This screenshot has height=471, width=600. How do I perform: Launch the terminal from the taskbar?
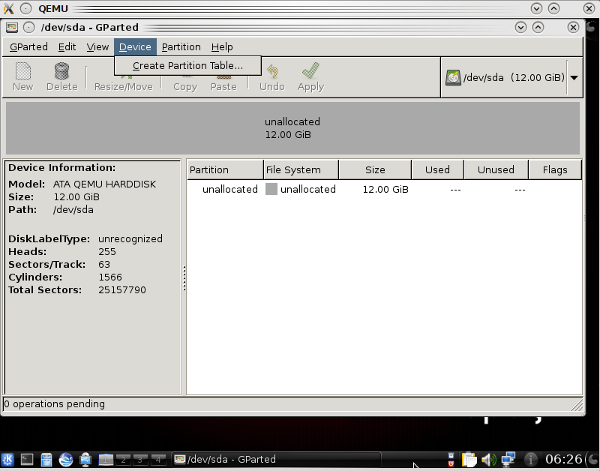pyautogui.click(x=27, y=459)
